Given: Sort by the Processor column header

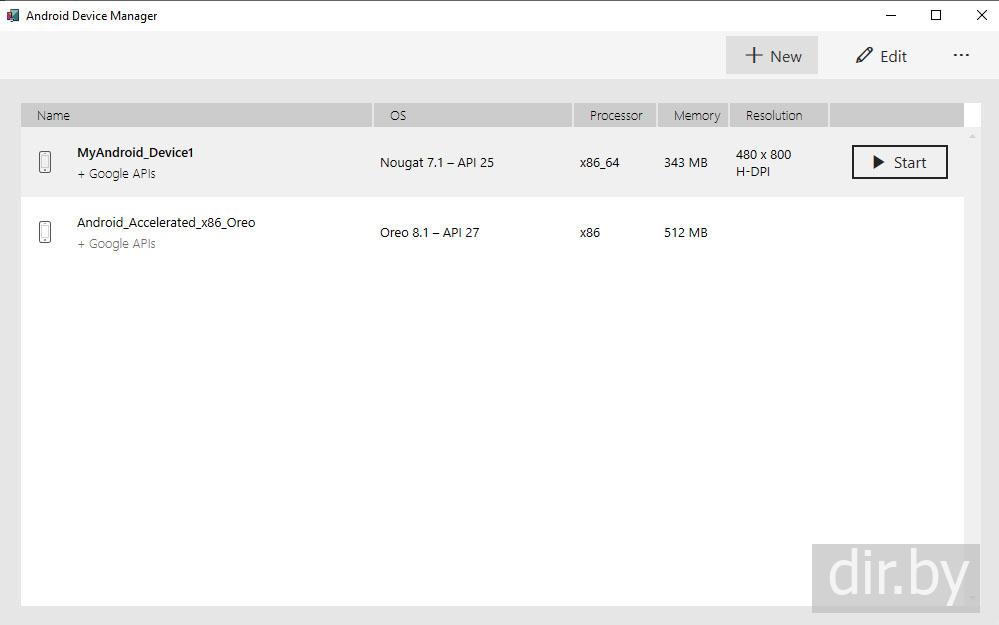Looking at the screenshot, I should [615, 115].
